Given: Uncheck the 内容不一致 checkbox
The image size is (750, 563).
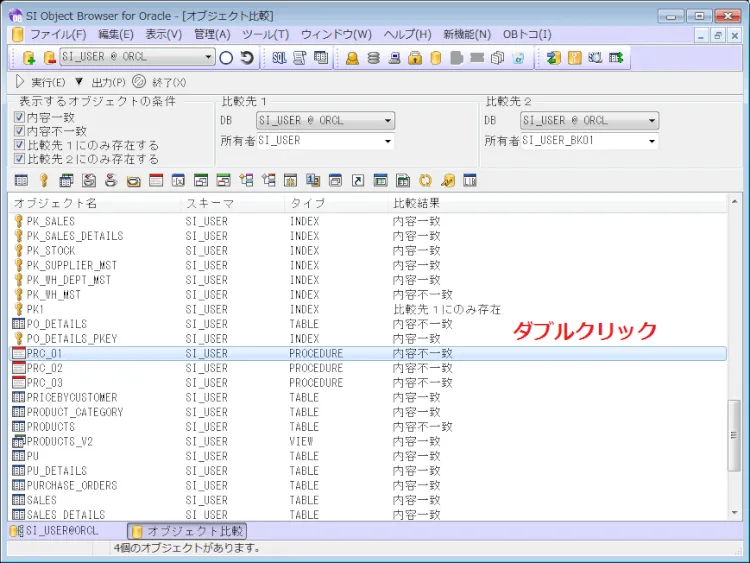Looking at the screenshot, I should (19, 131).
